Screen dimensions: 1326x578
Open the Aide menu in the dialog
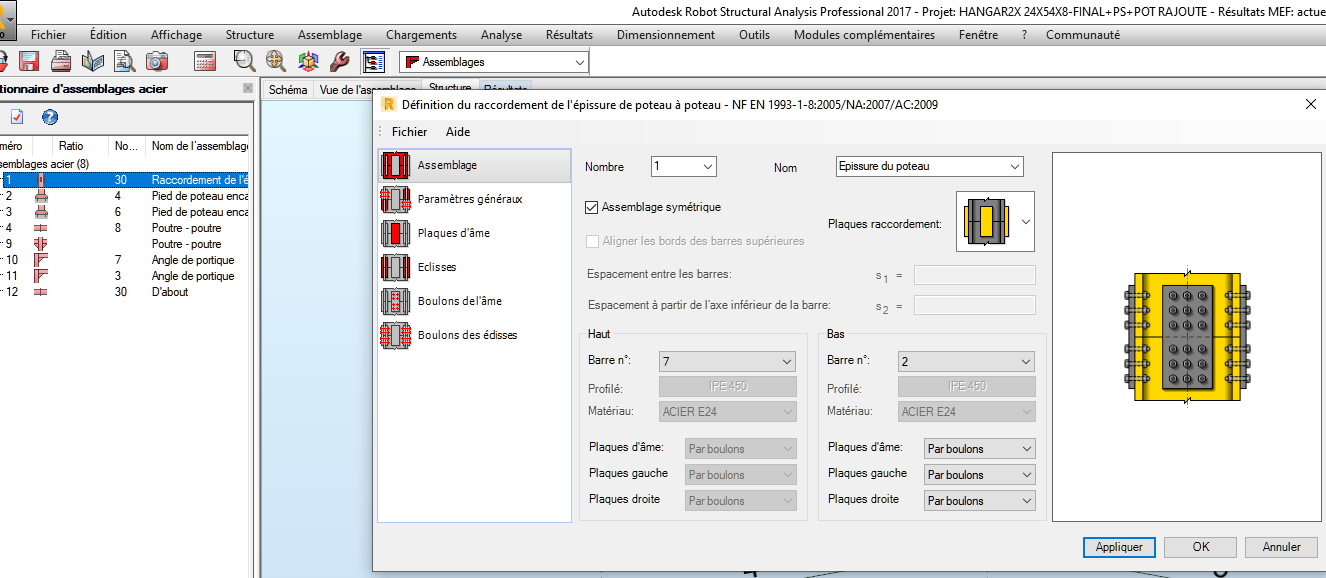[458, 132]
